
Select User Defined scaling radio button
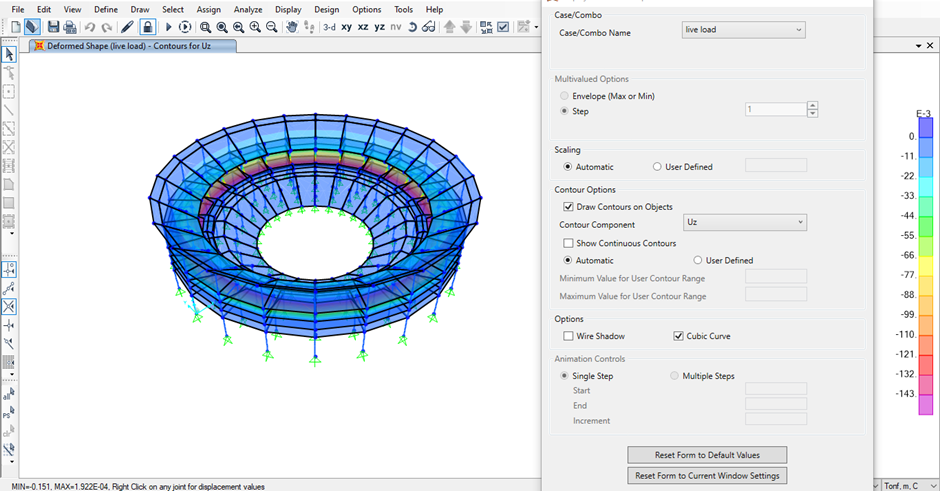(x=657, y=167)
